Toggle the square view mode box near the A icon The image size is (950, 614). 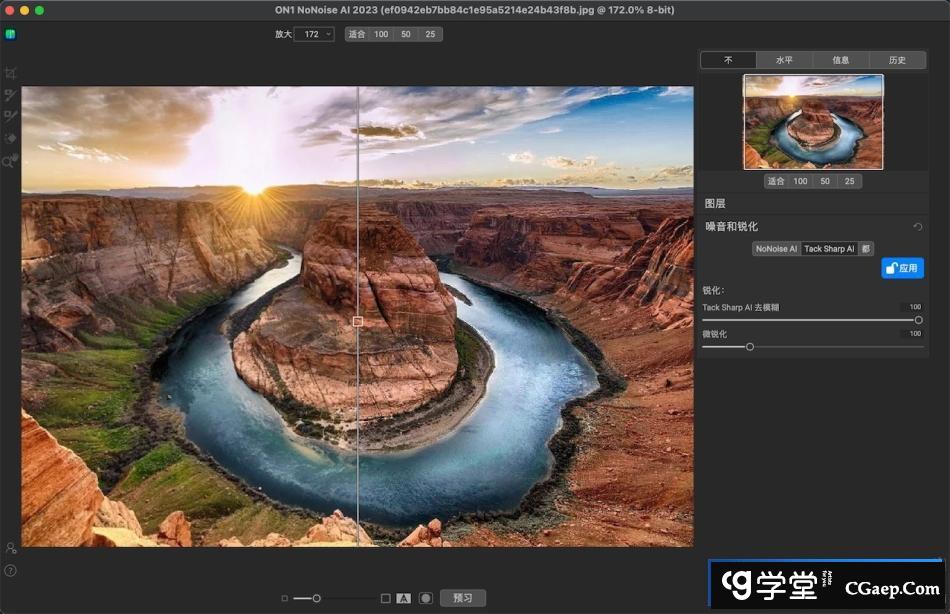385,598
